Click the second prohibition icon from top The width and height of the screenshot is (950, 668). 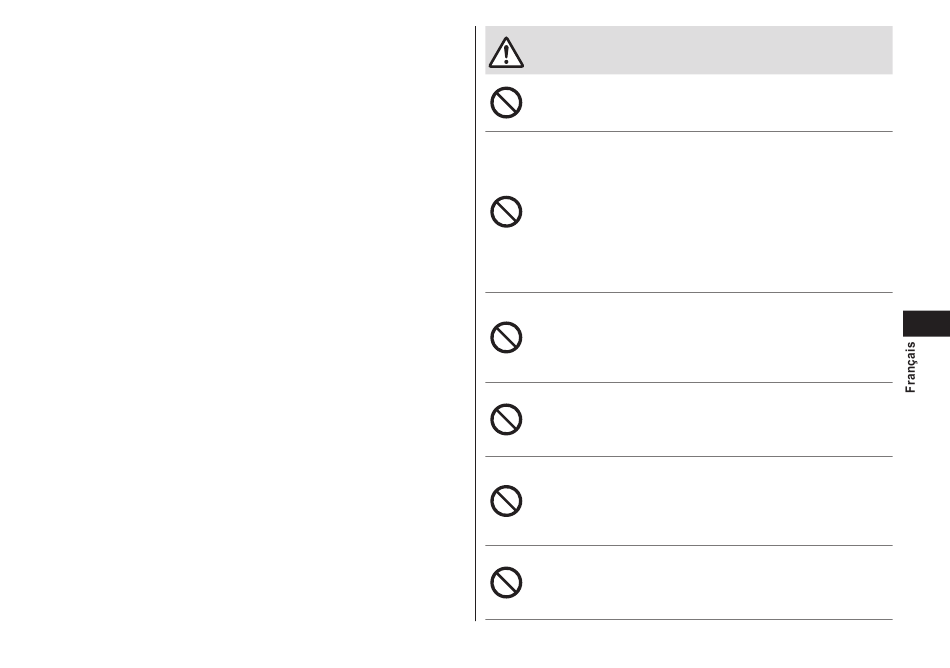click(506, 212)
